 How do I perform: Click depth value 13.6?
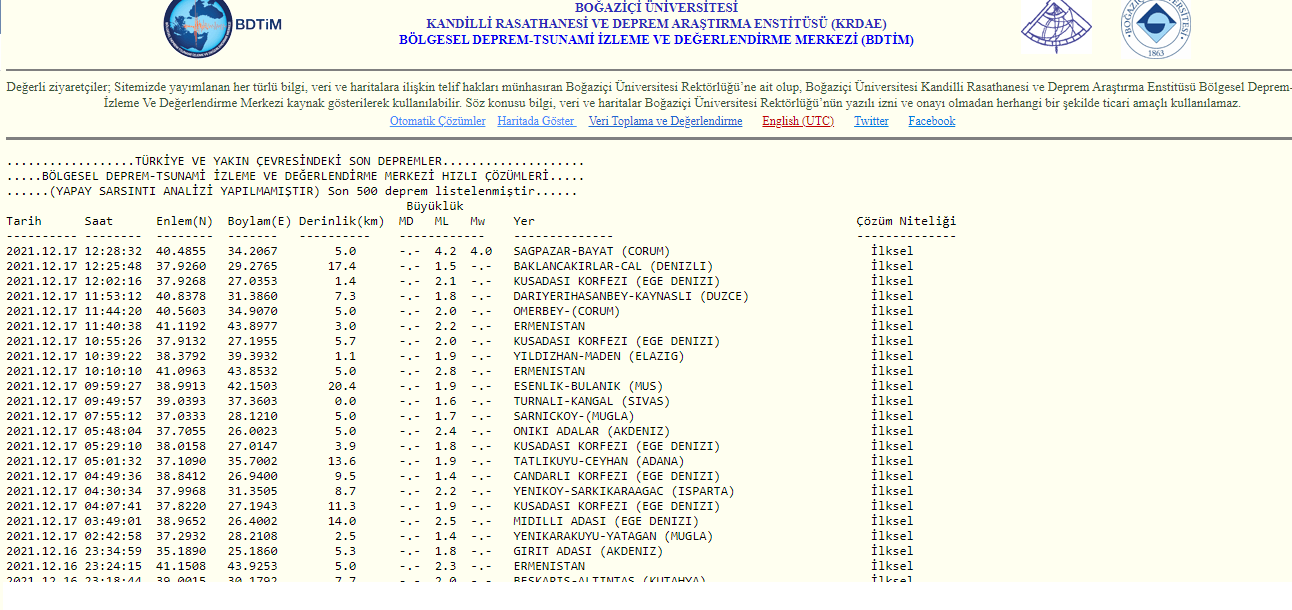coord(342,461)
